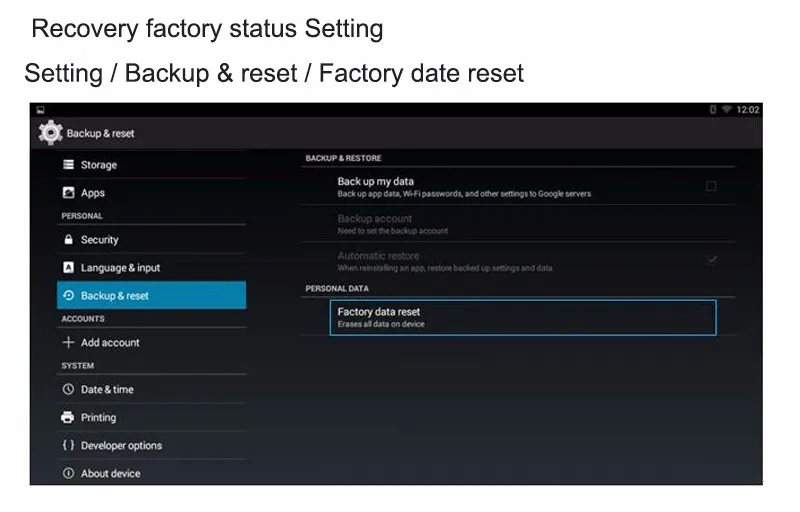This screenshot has height=512, width=800.
Task: Enable the Back up my data checkbox
Action: point(711,186)
